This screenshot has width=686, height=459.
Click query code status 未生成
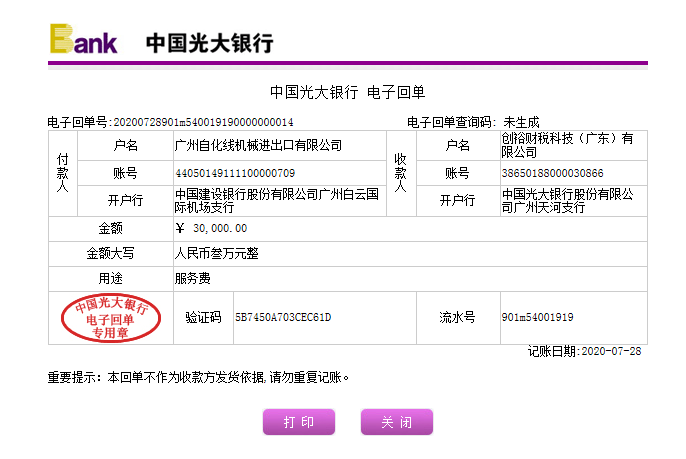pos(521,122)
